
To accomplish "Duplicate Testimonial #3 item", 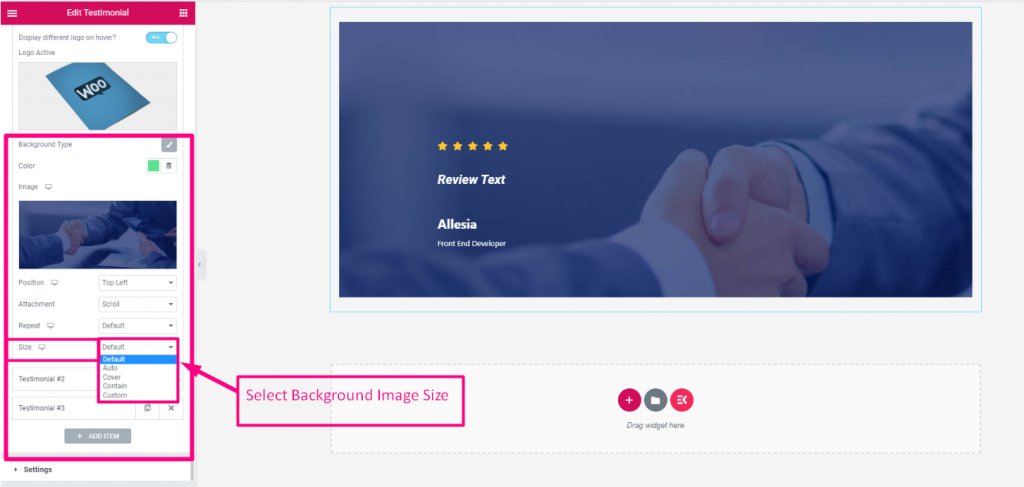I will click(x=148, y=408).
